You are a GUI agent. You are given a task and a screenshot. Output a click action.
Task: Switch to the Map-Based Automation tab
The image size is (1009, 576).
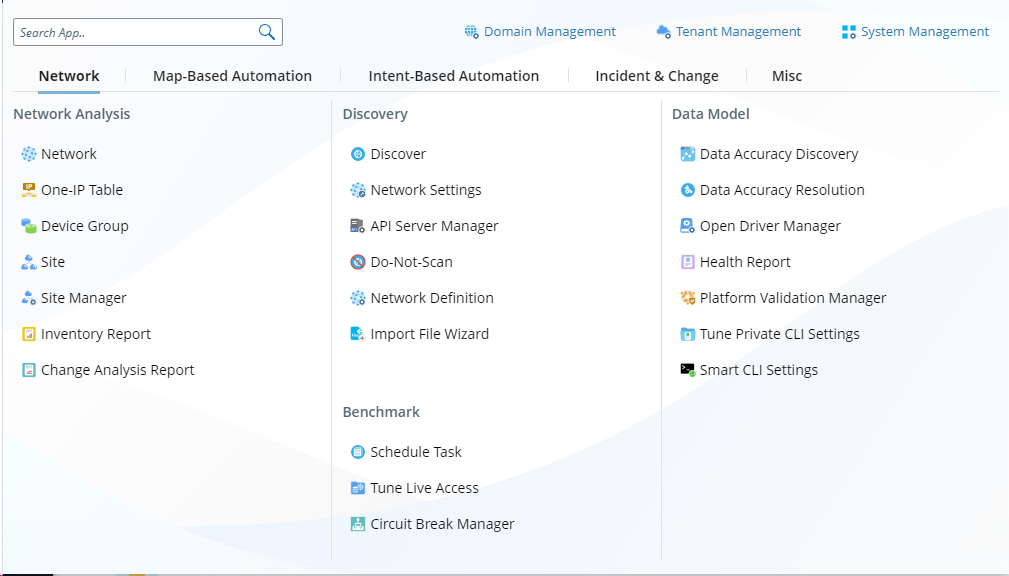pyautogui.click(x=232, y=76)
